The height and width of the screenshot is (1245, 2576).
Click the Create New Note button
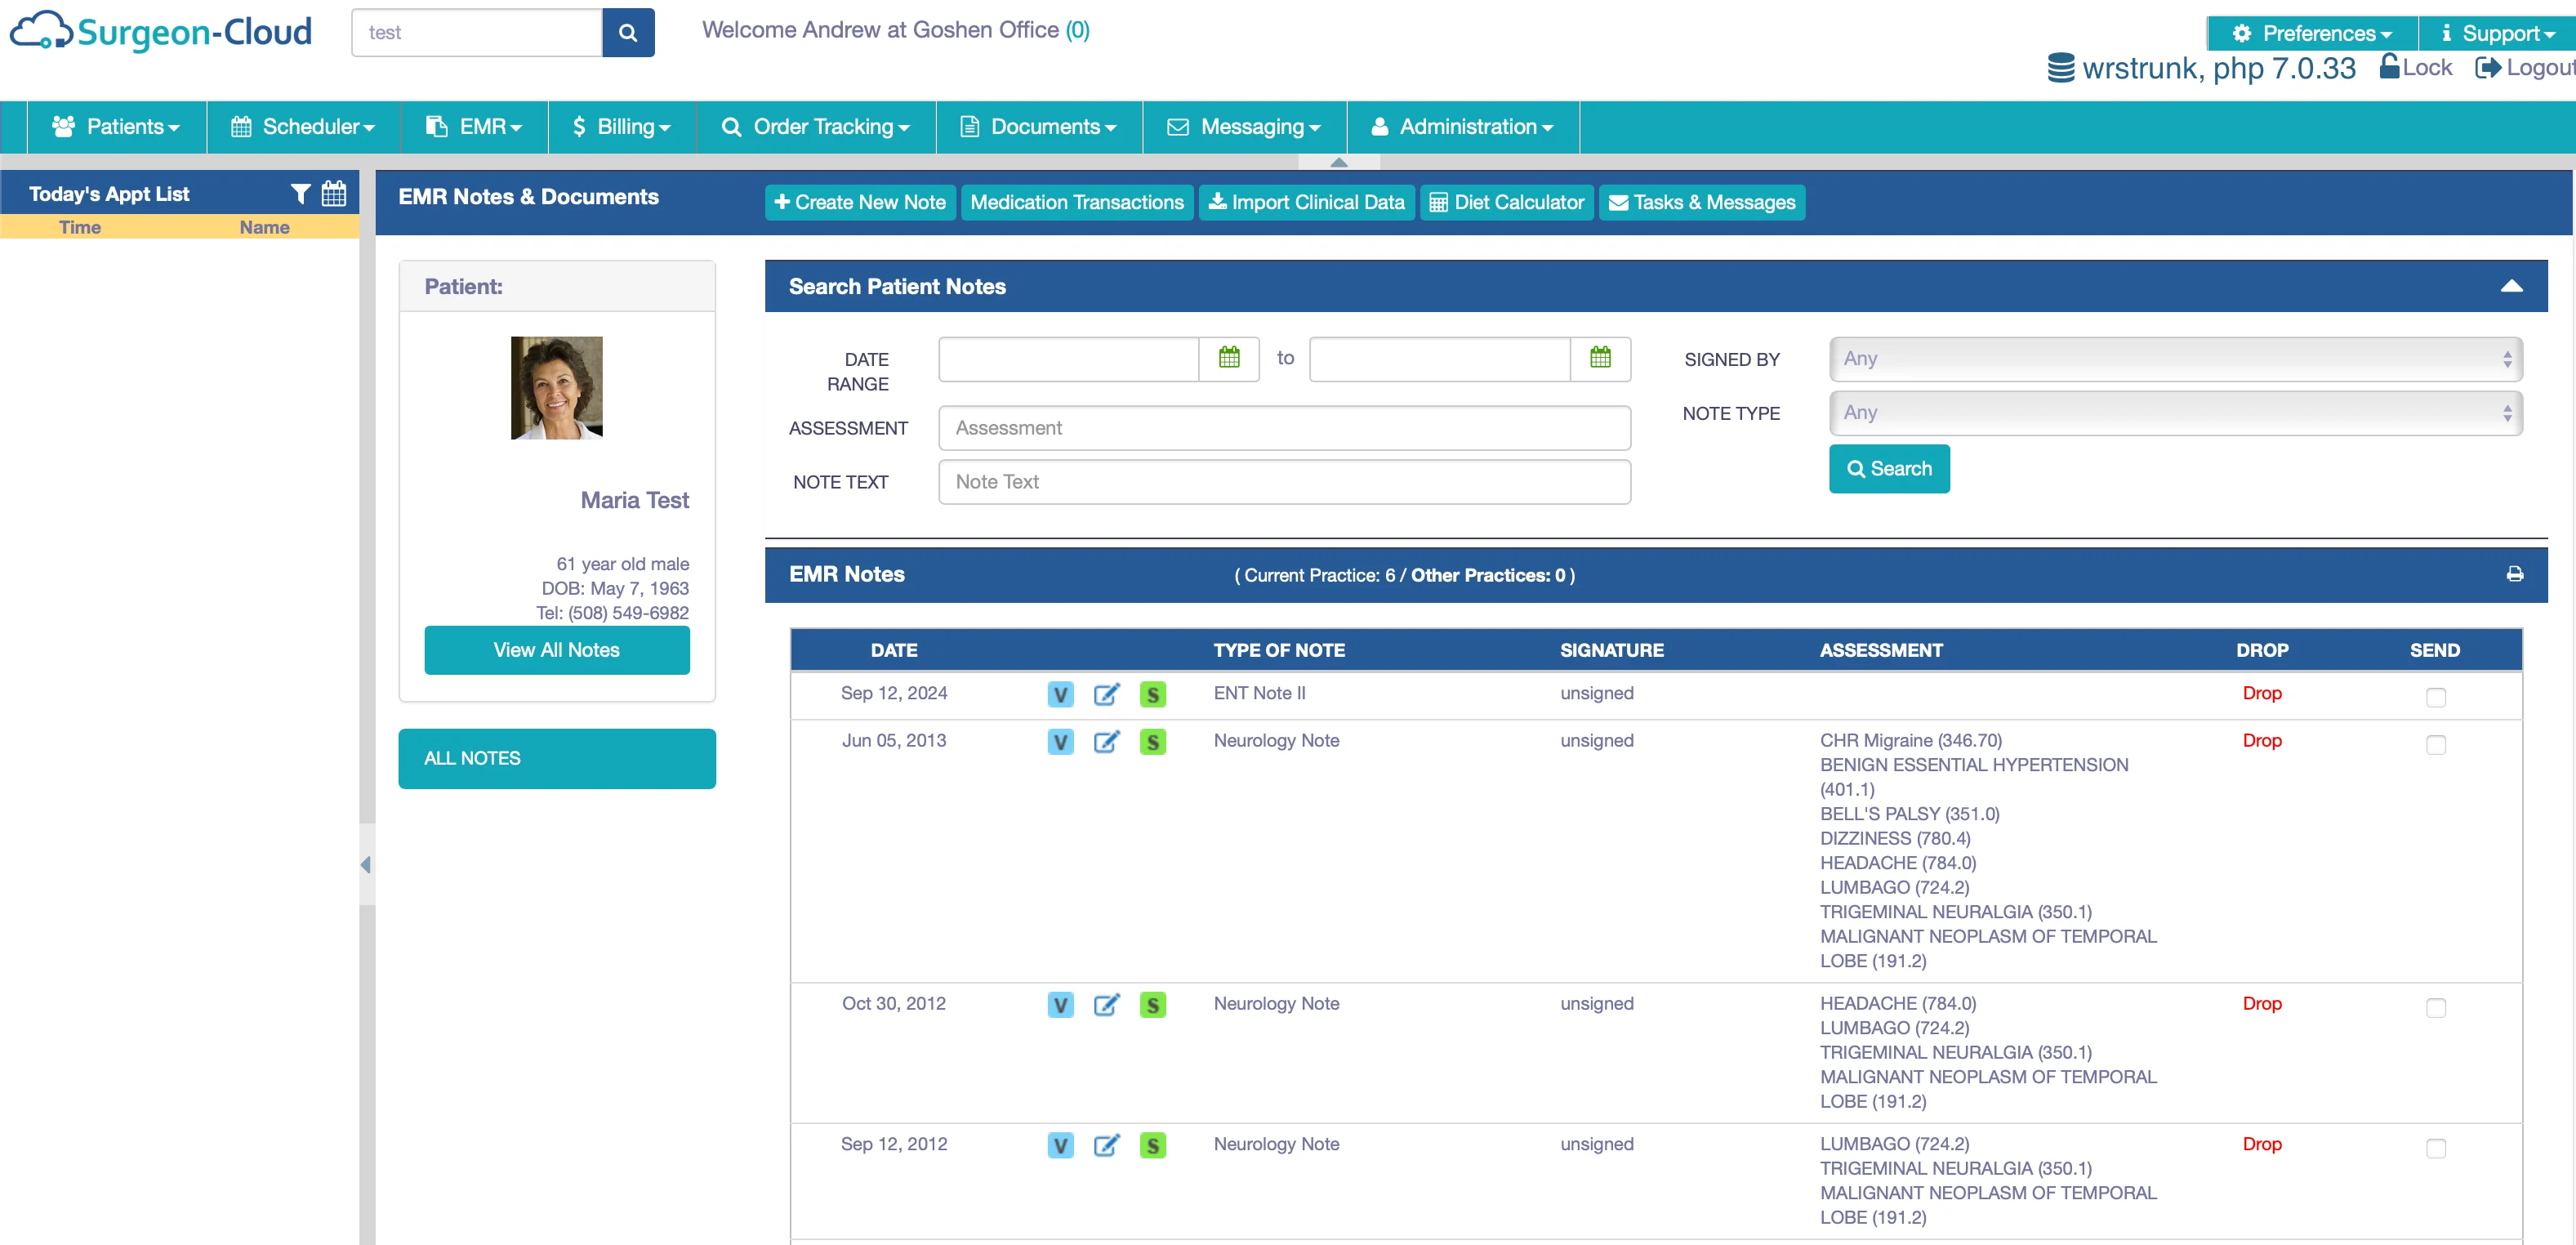pos(859,201)
